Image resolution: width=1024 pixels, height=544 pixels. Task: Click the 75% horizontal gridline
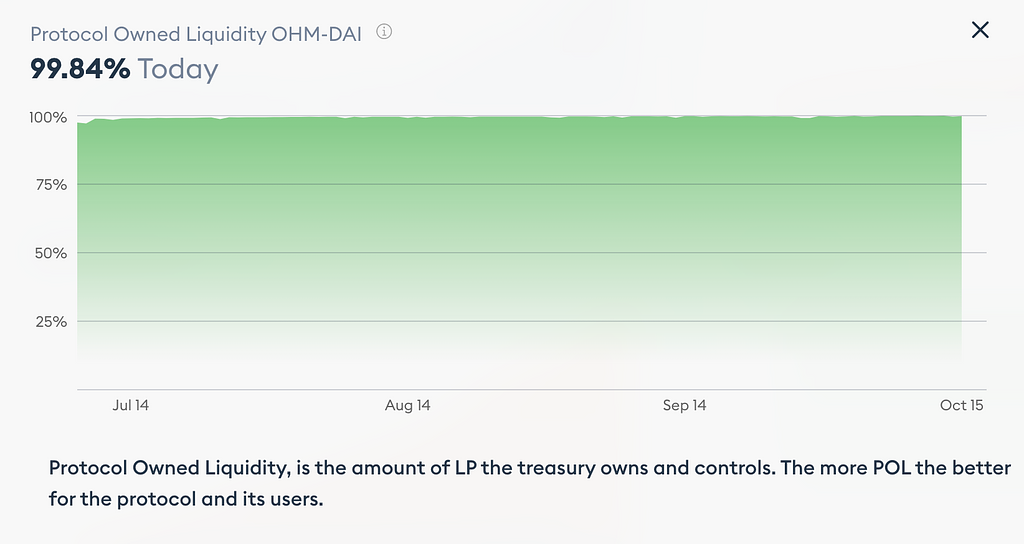coord(520,184)
